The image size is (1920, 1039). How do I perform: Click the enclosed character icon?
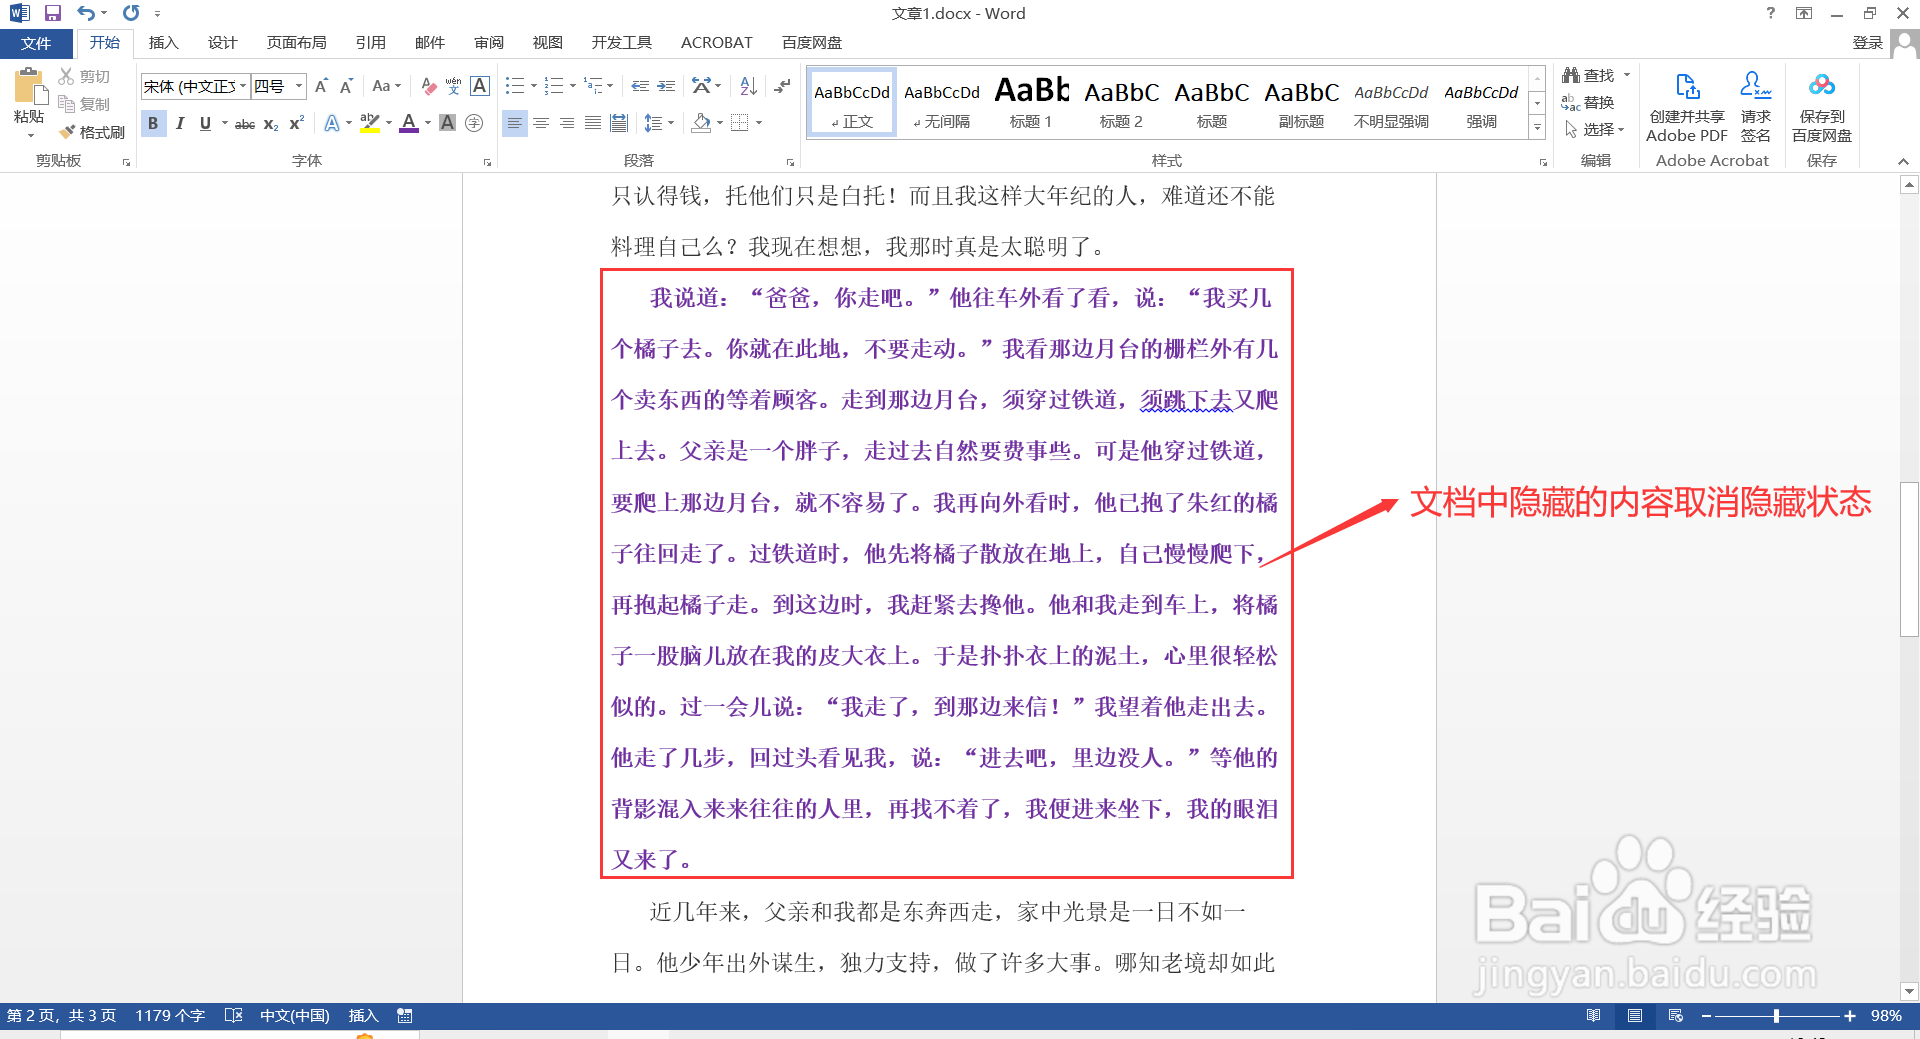[x=474, y=123]
